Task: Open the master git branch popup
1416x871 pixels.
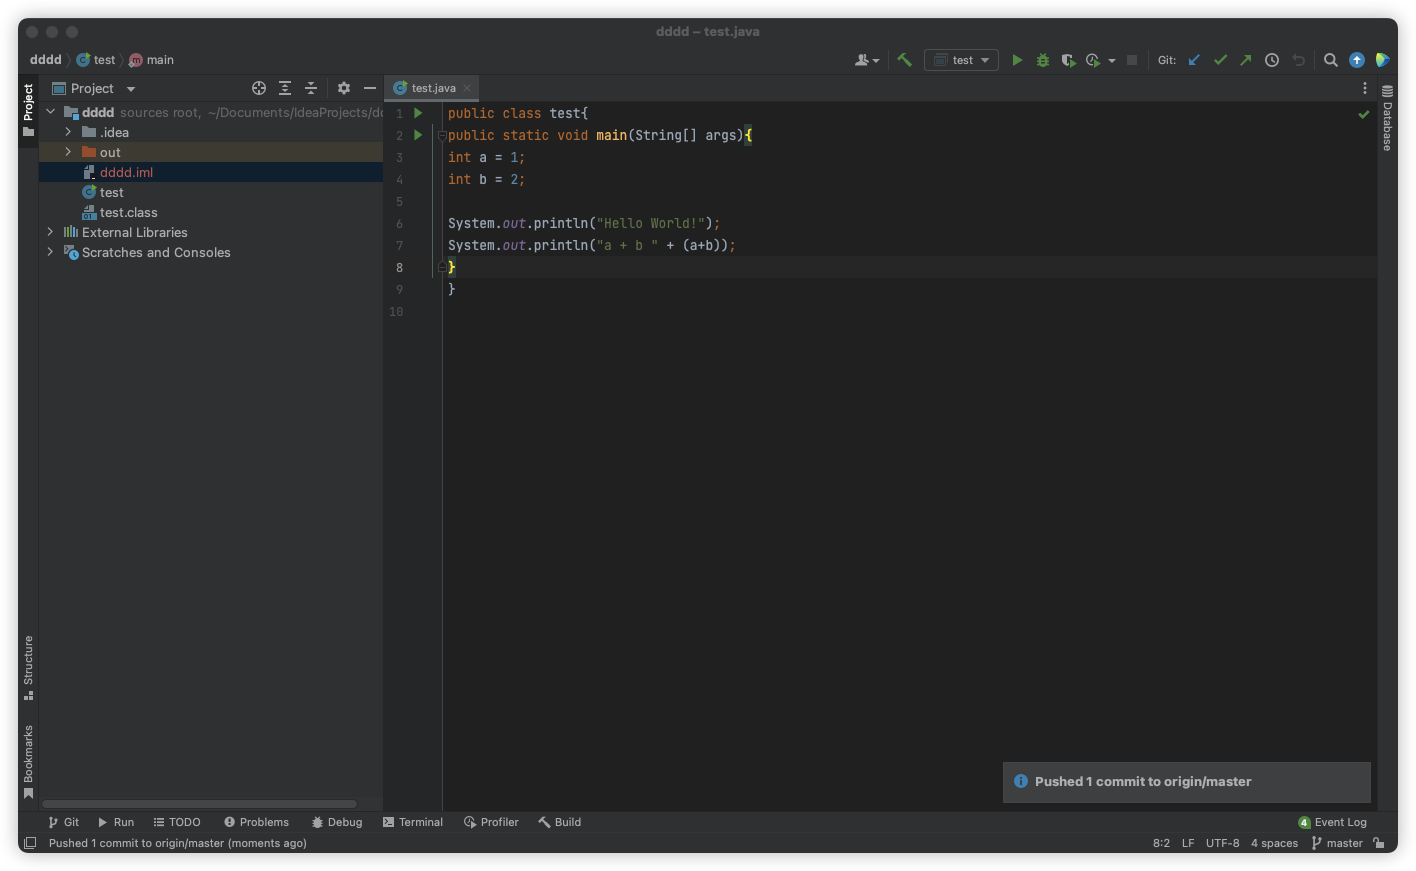Action: tap(1337, 843)
